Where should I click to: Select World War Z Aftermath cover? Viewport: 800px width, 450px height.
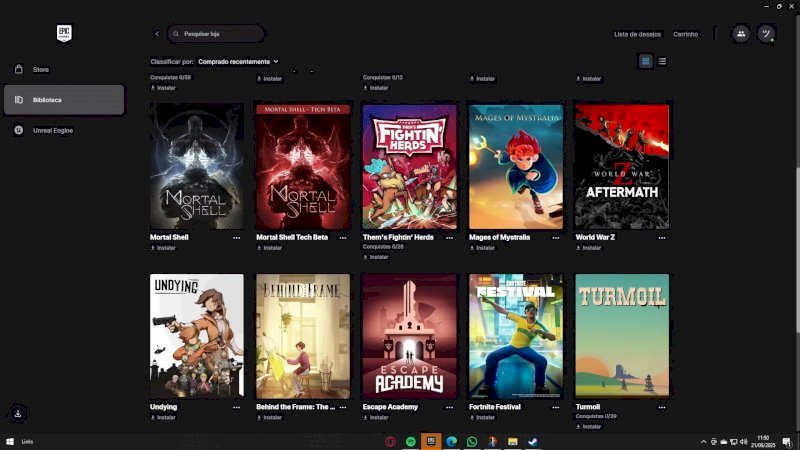(621, 166)
